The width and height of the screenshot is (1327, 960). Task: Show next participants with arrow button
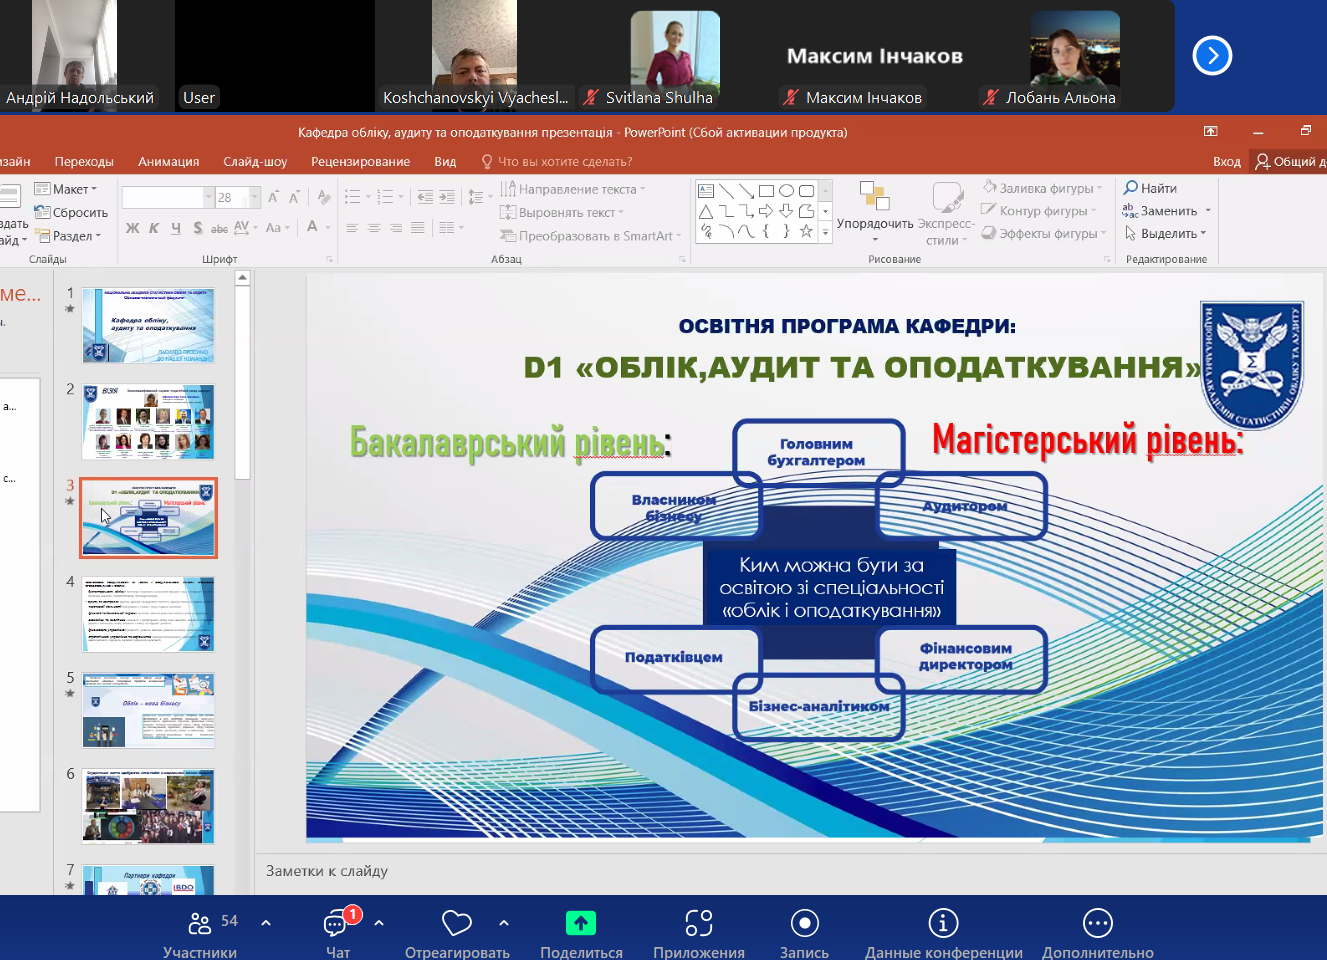pos(1212,55)
